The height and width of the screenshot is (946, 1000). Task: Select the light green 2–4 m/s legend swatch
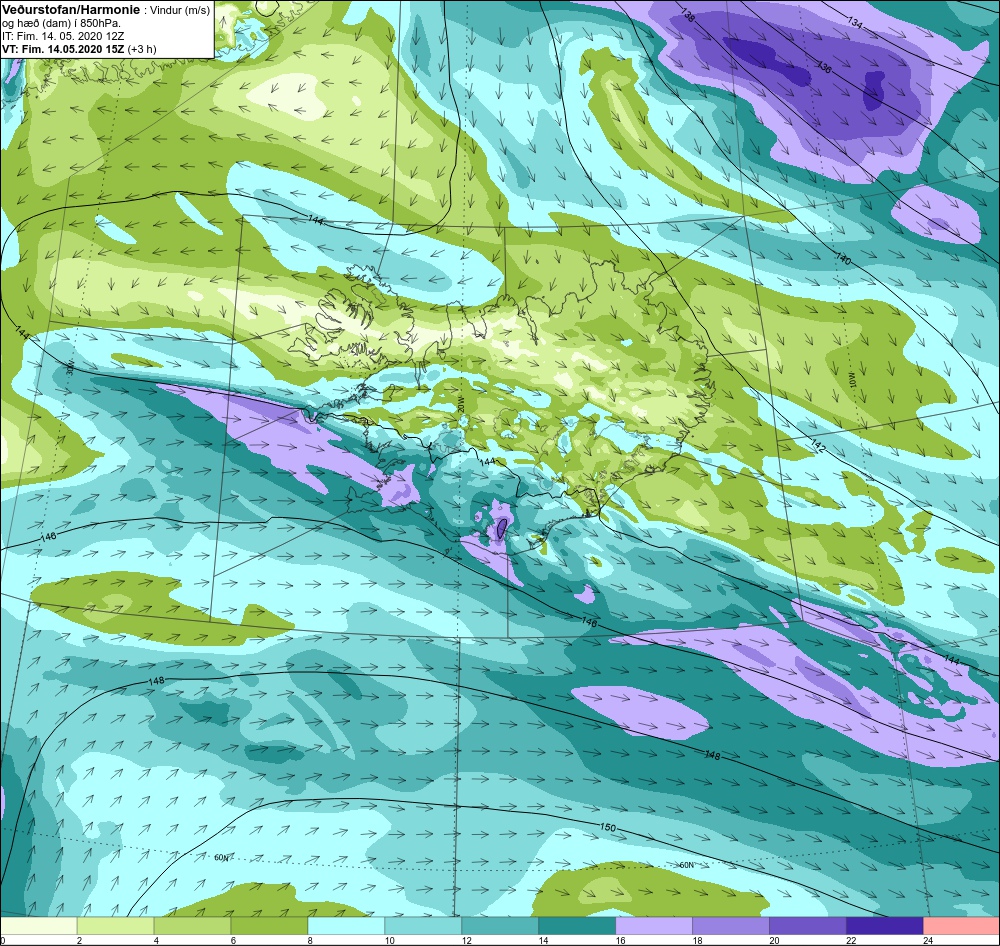click(x=115, y=926)
